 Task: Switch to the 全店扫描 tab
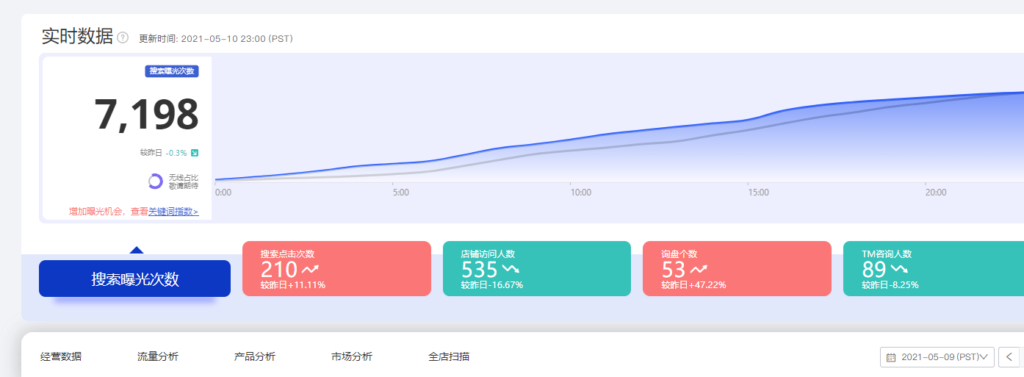(449, 357)
